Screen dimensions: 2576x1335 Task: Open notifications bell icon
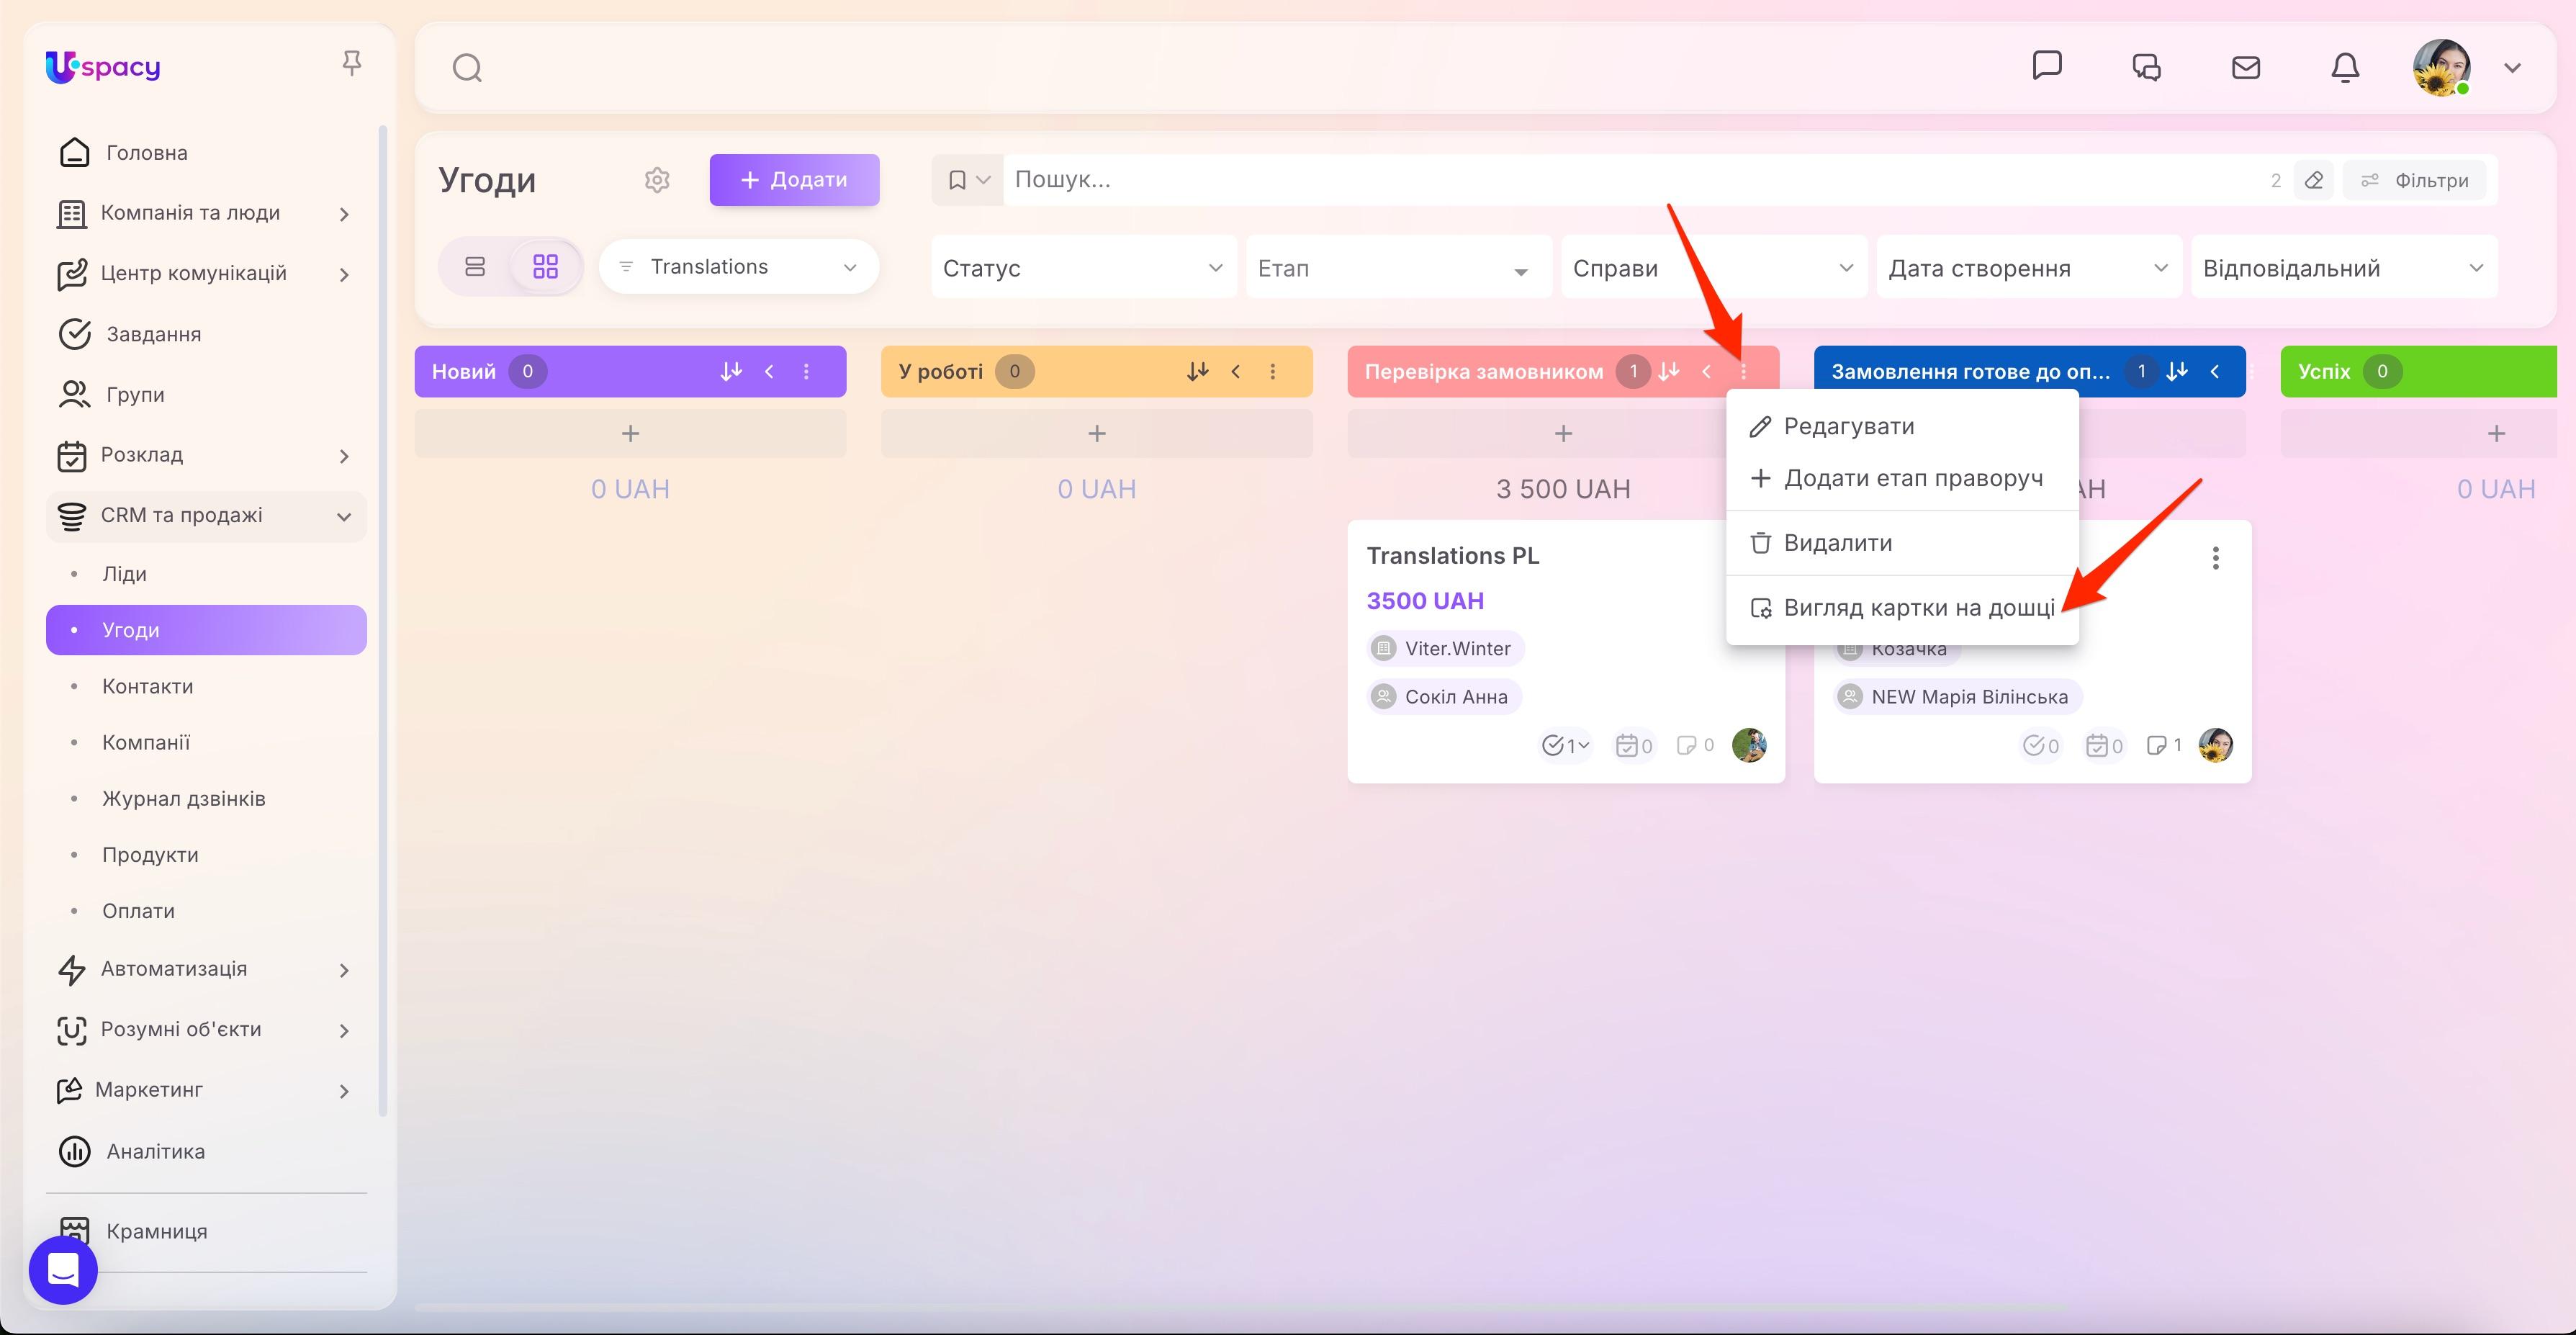click(x=2345, y=67)
